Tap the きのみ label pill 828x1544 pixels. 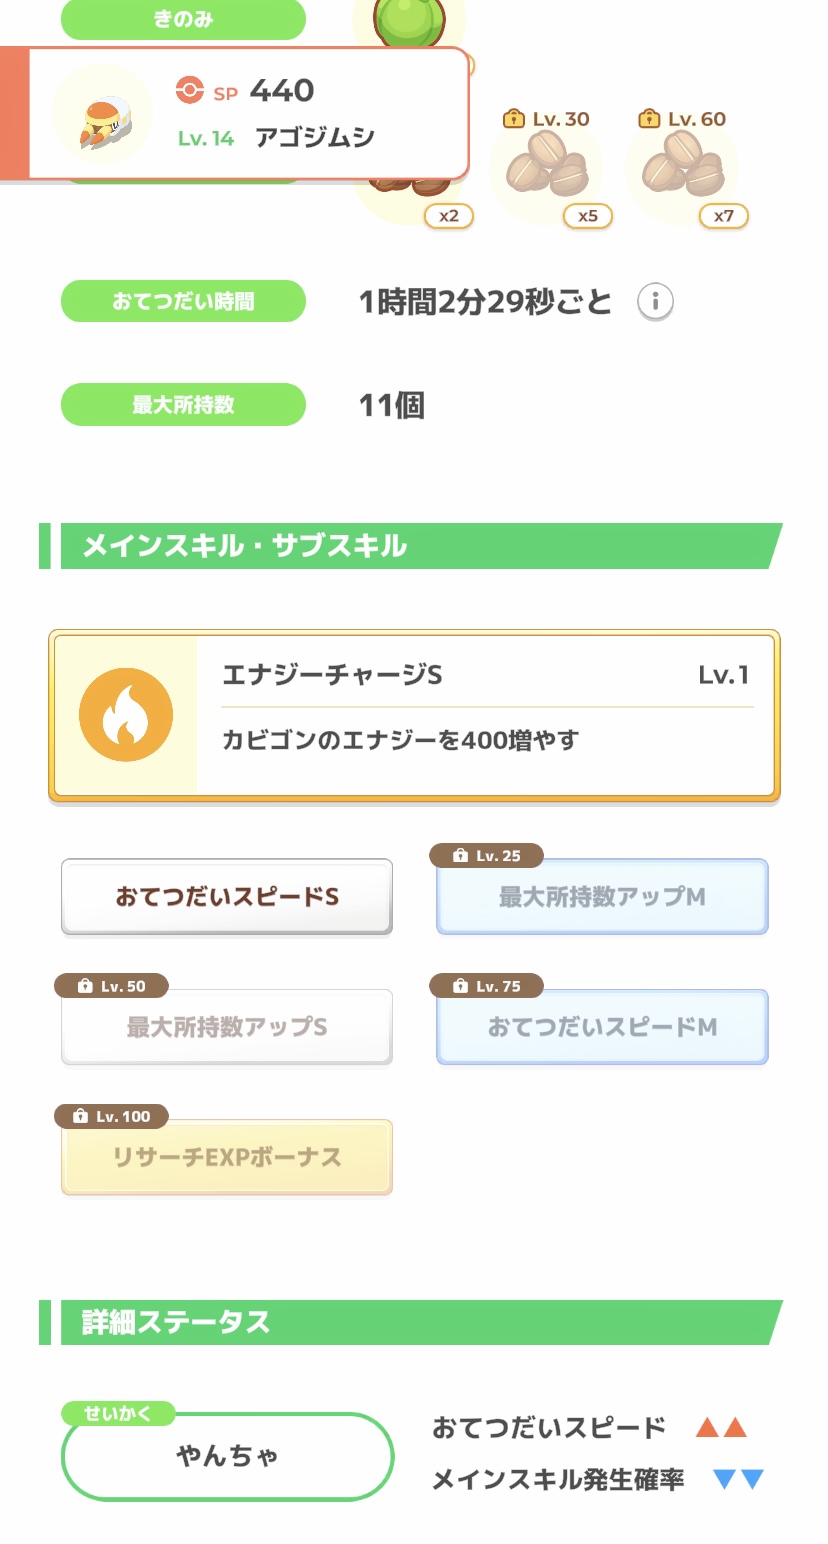tap(183, 20)
